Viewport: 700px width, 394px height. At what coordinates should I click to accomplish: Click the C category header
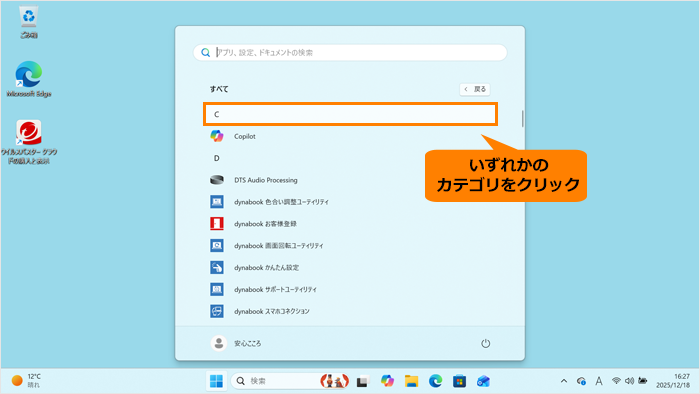[x=350, y=114]
